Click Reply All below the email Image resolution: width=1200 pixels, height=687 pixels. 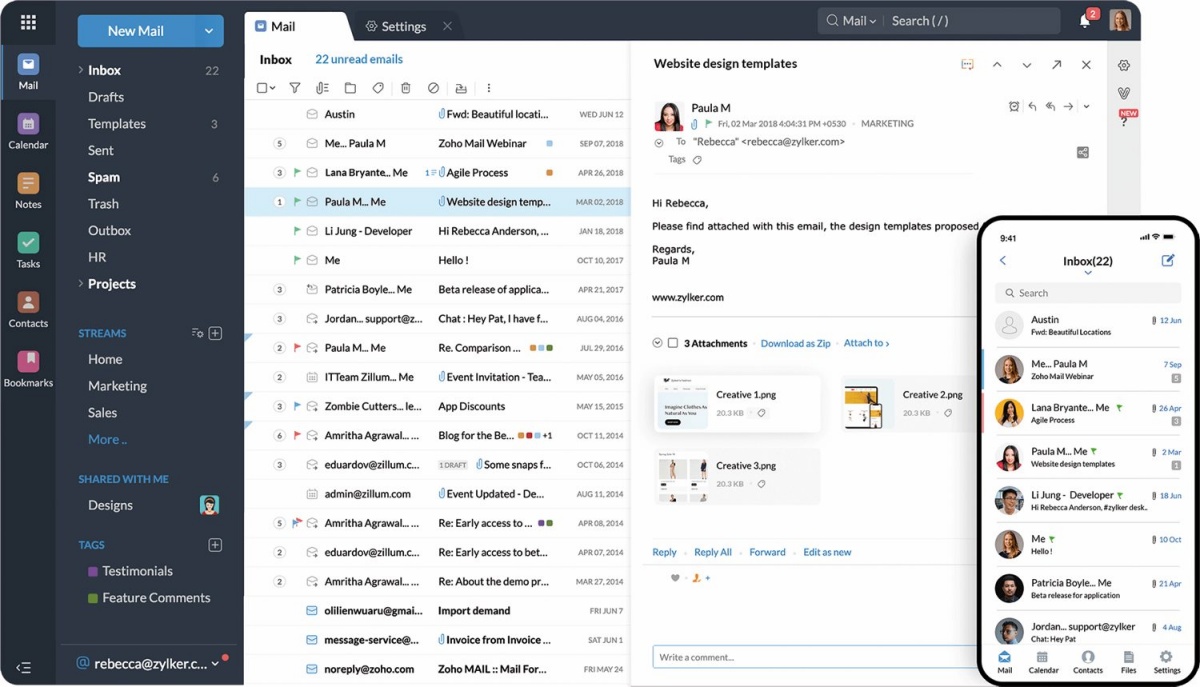click(x=713, y=552)
